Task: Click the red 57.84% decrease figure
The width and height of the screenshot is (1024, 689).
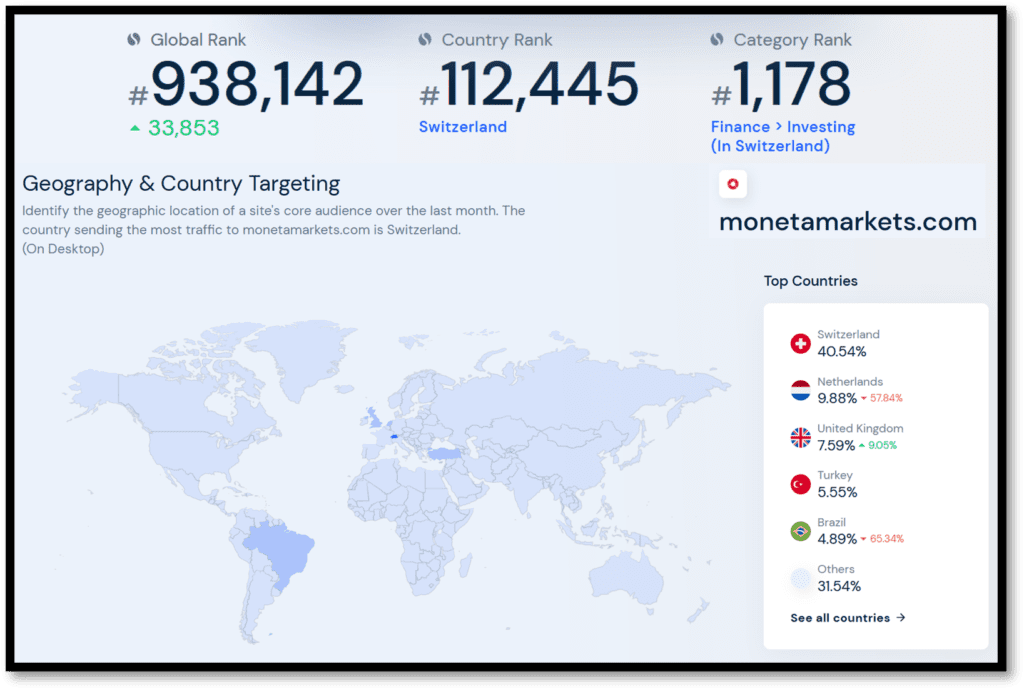Action: (886, 398)
